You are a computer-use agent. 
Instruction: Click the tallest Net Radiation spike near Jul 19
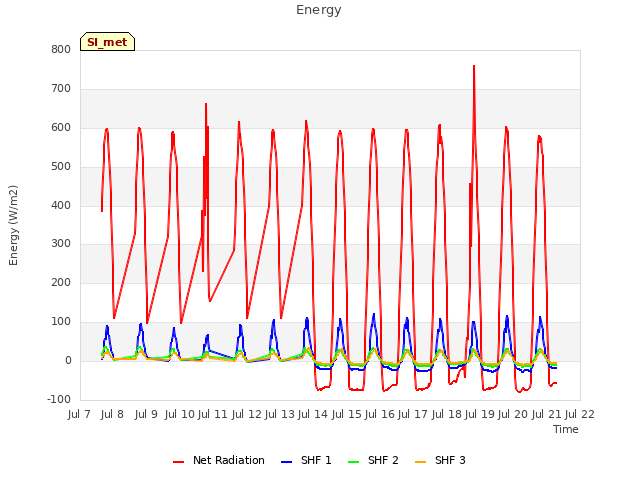(474, 66)
